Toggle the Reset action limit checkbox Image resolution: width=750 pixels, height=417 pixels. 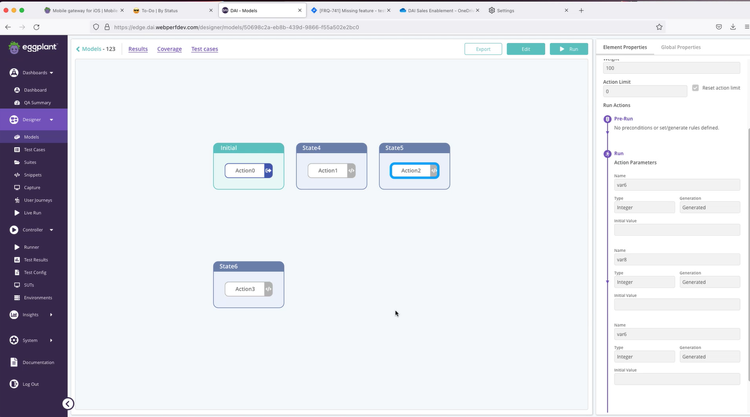tap(696, 88)
